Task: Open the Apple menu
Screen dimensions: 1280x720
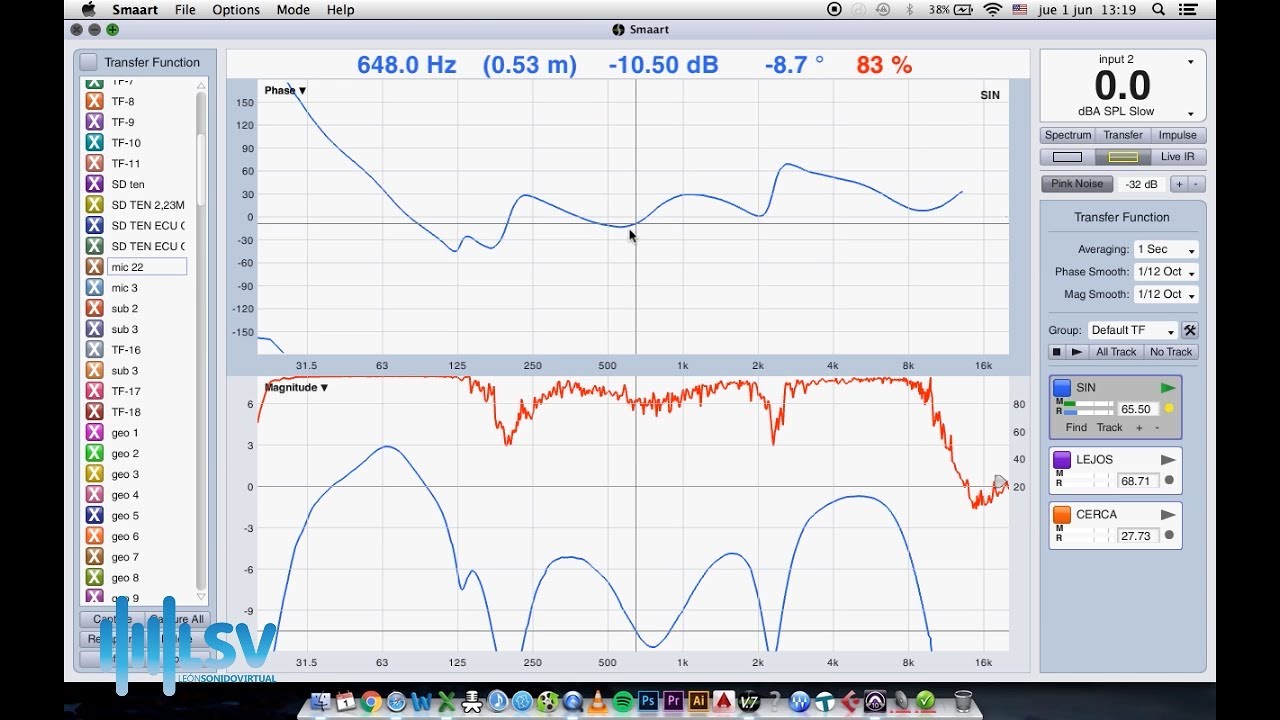Action: tap(88, 10)
